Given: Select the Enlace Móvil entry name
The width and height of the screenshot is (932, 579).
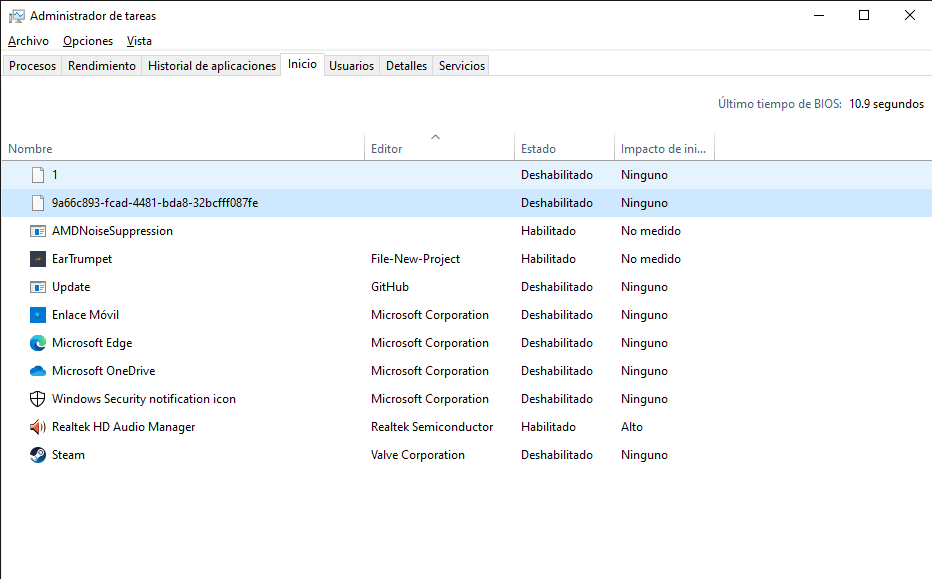Looking at the screenshot, I should tap(86, 314).
